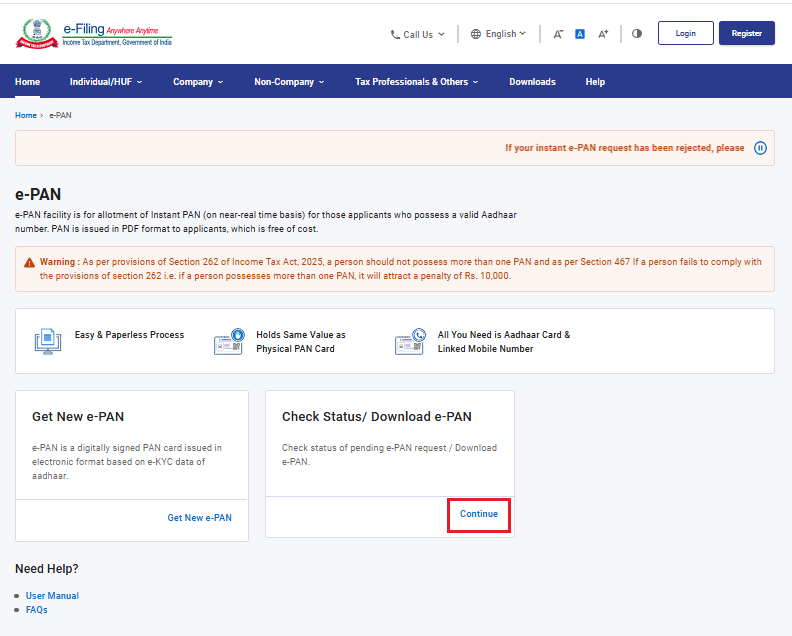
Task: Click 'Holds Same Value as Physical PAN Card' text
Action: [x=301, y=342]
